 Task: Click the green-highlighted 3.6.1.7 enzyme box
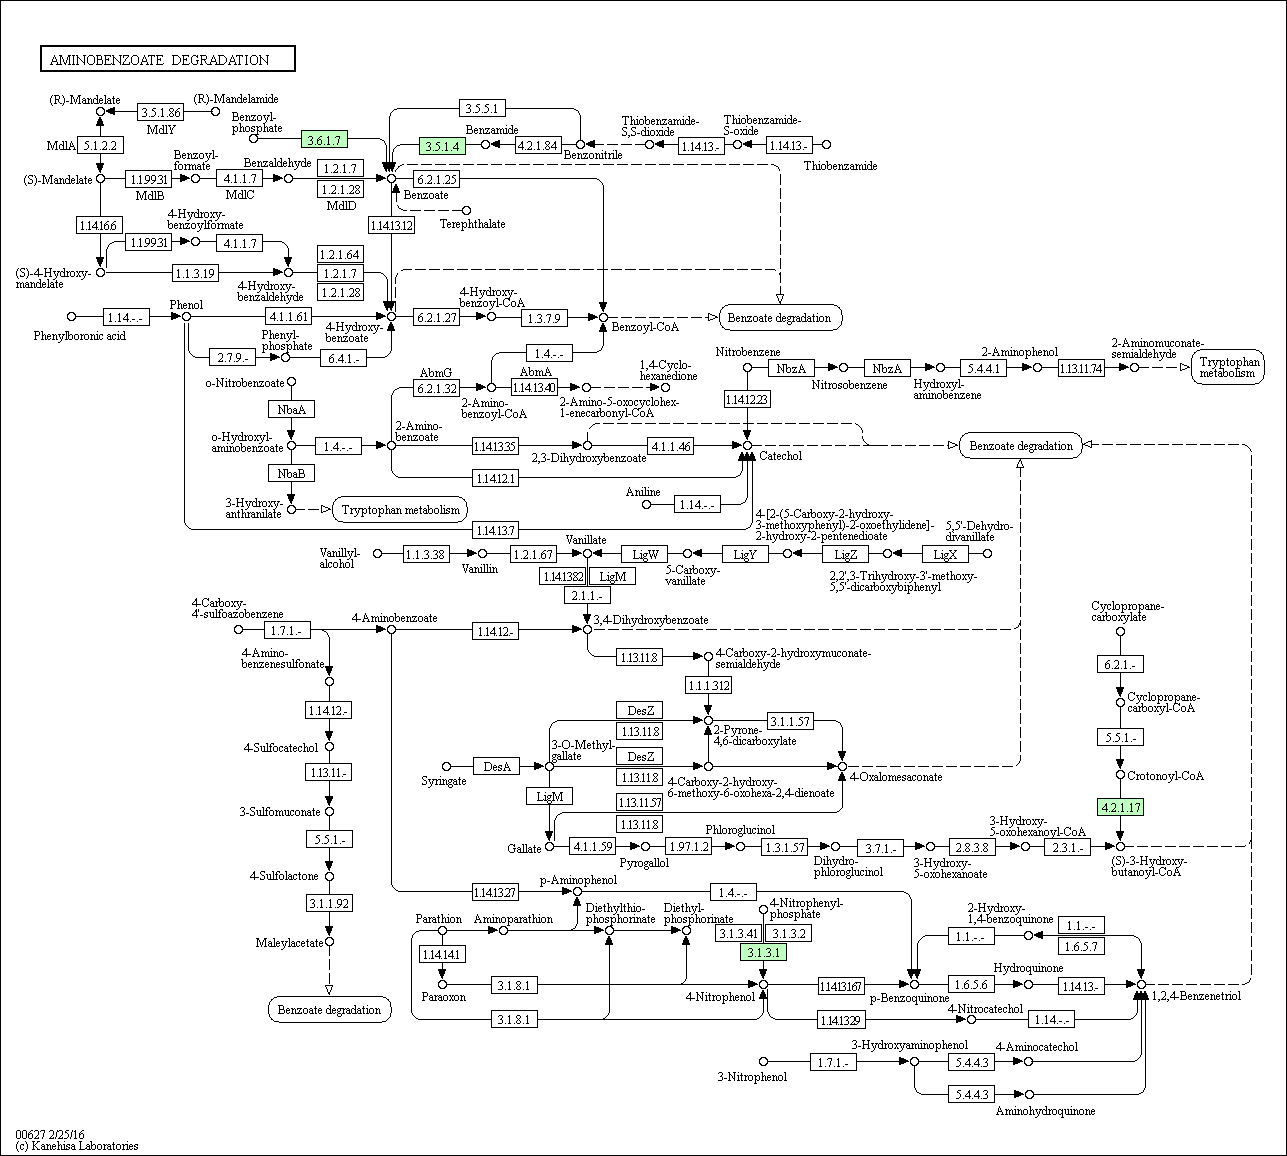[x=324, y=140]
